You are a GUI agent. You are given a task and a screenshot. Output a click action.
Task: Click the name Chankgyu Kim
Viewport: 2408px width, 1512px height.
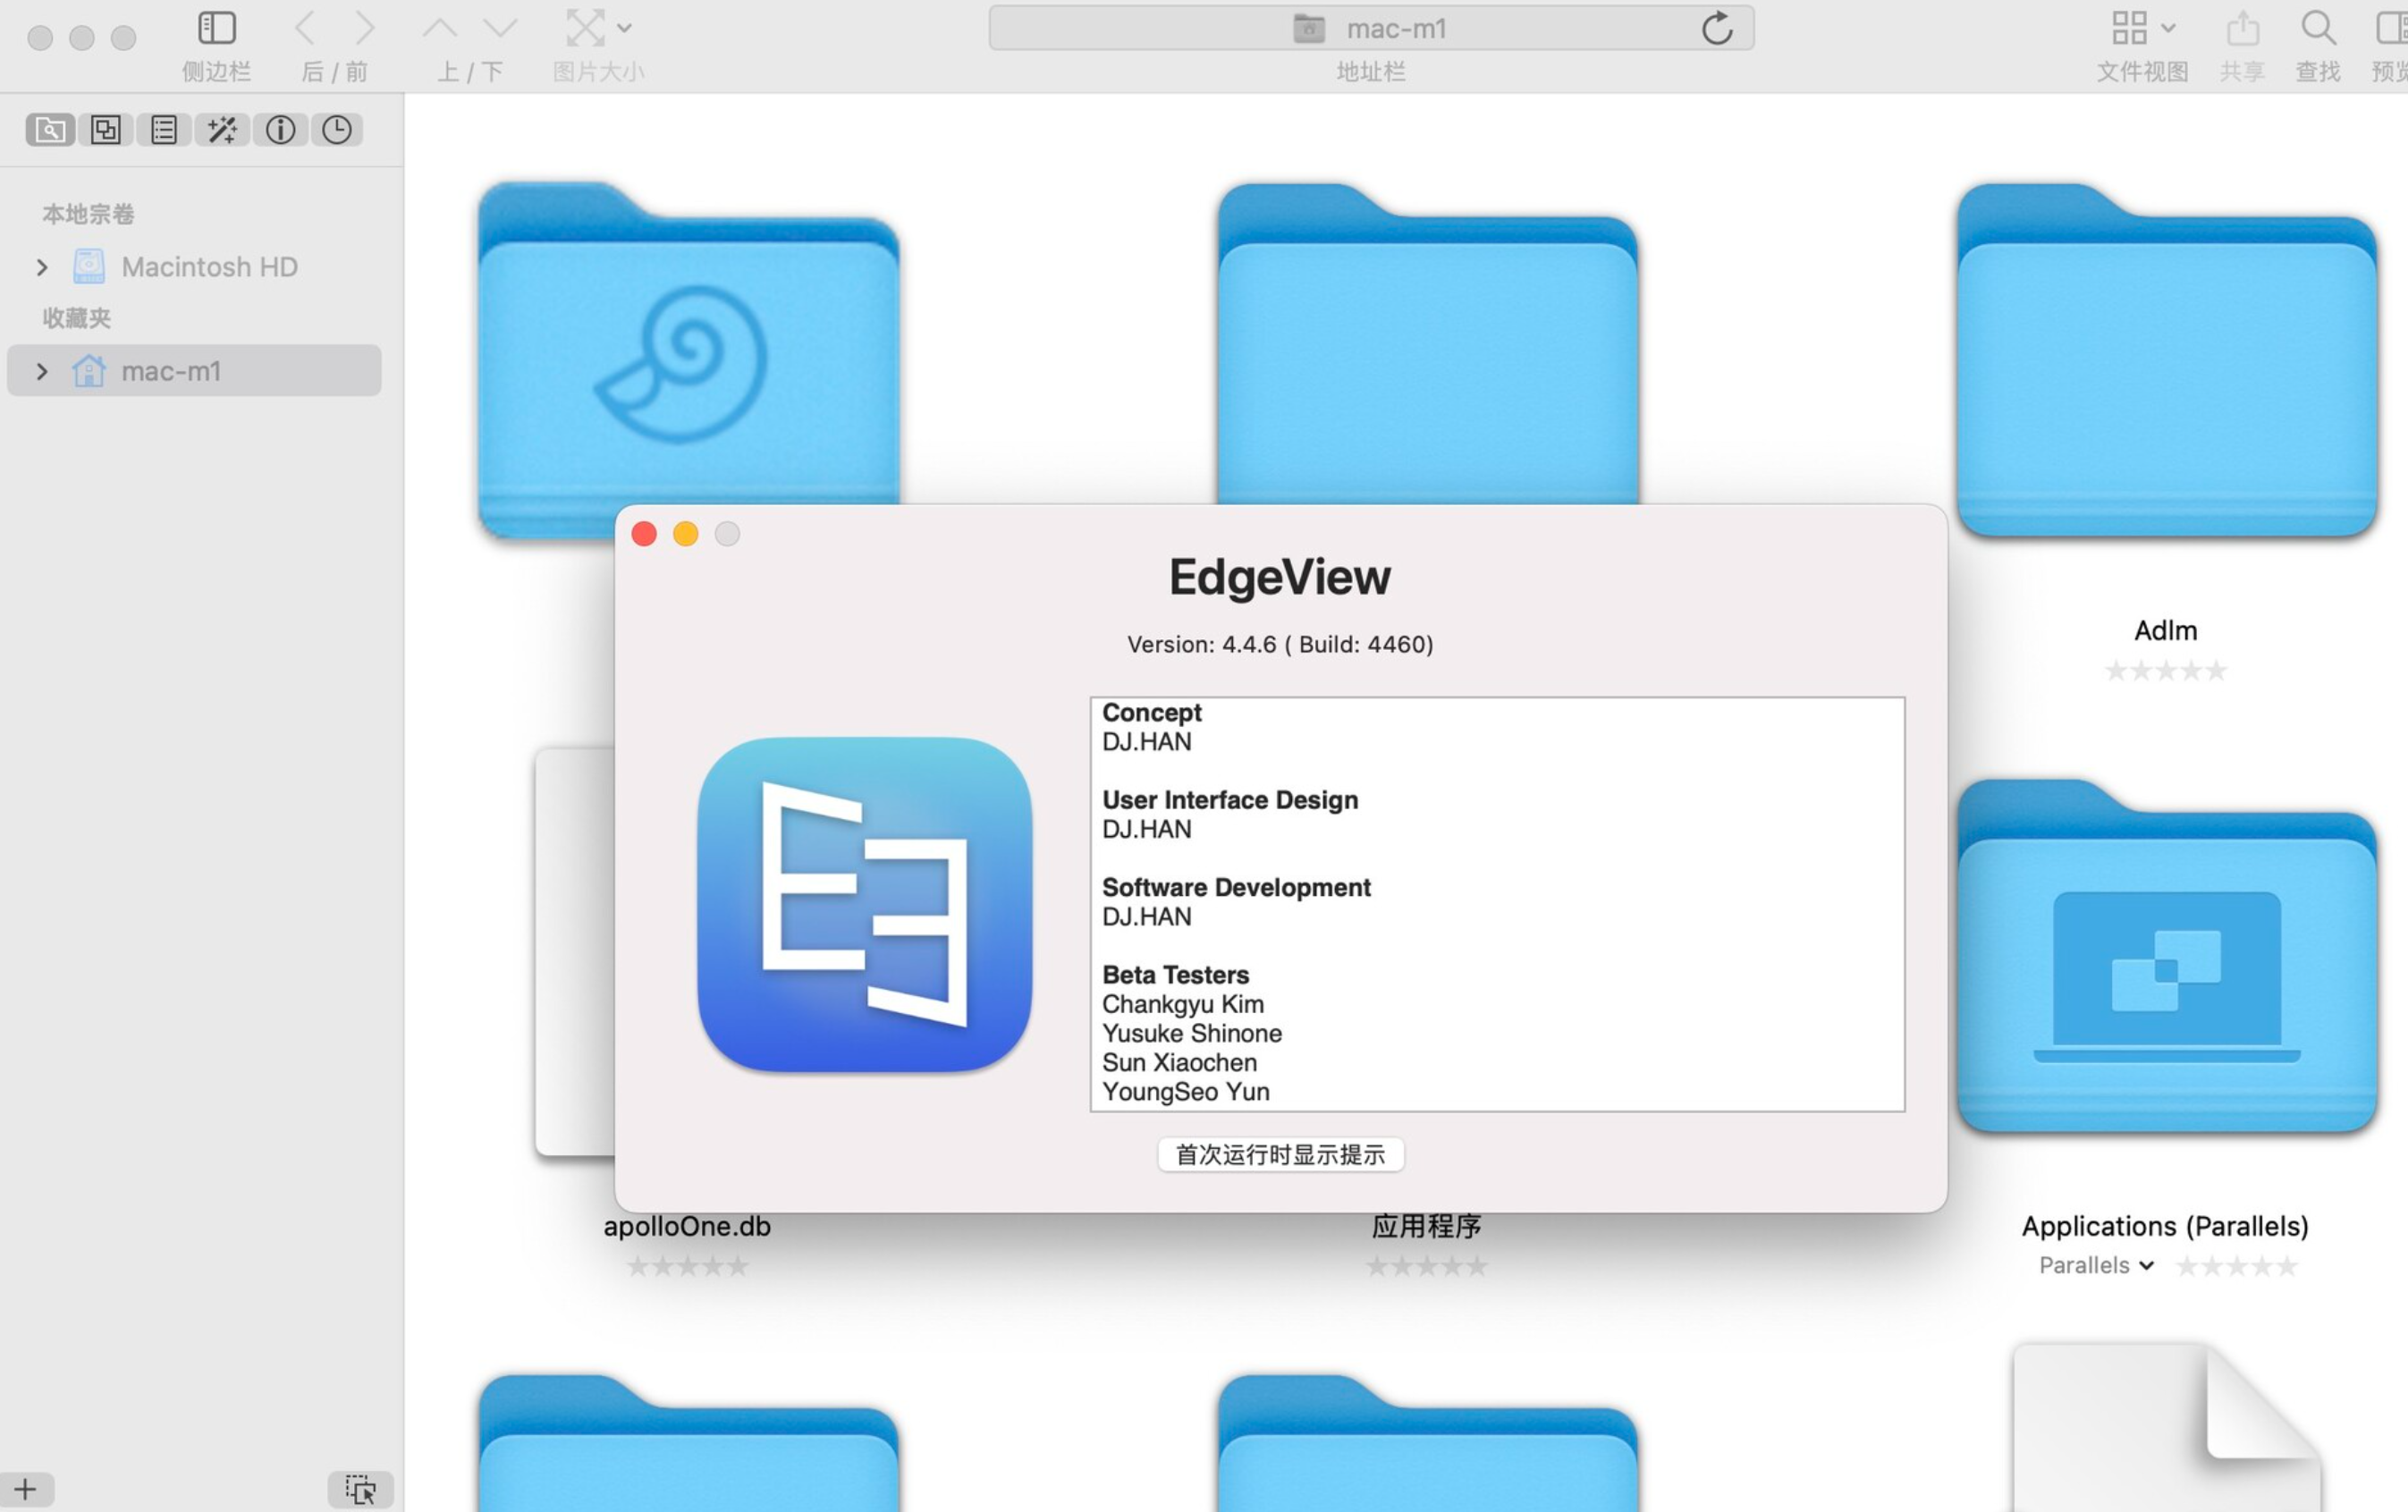[x=1183, y=1004]
